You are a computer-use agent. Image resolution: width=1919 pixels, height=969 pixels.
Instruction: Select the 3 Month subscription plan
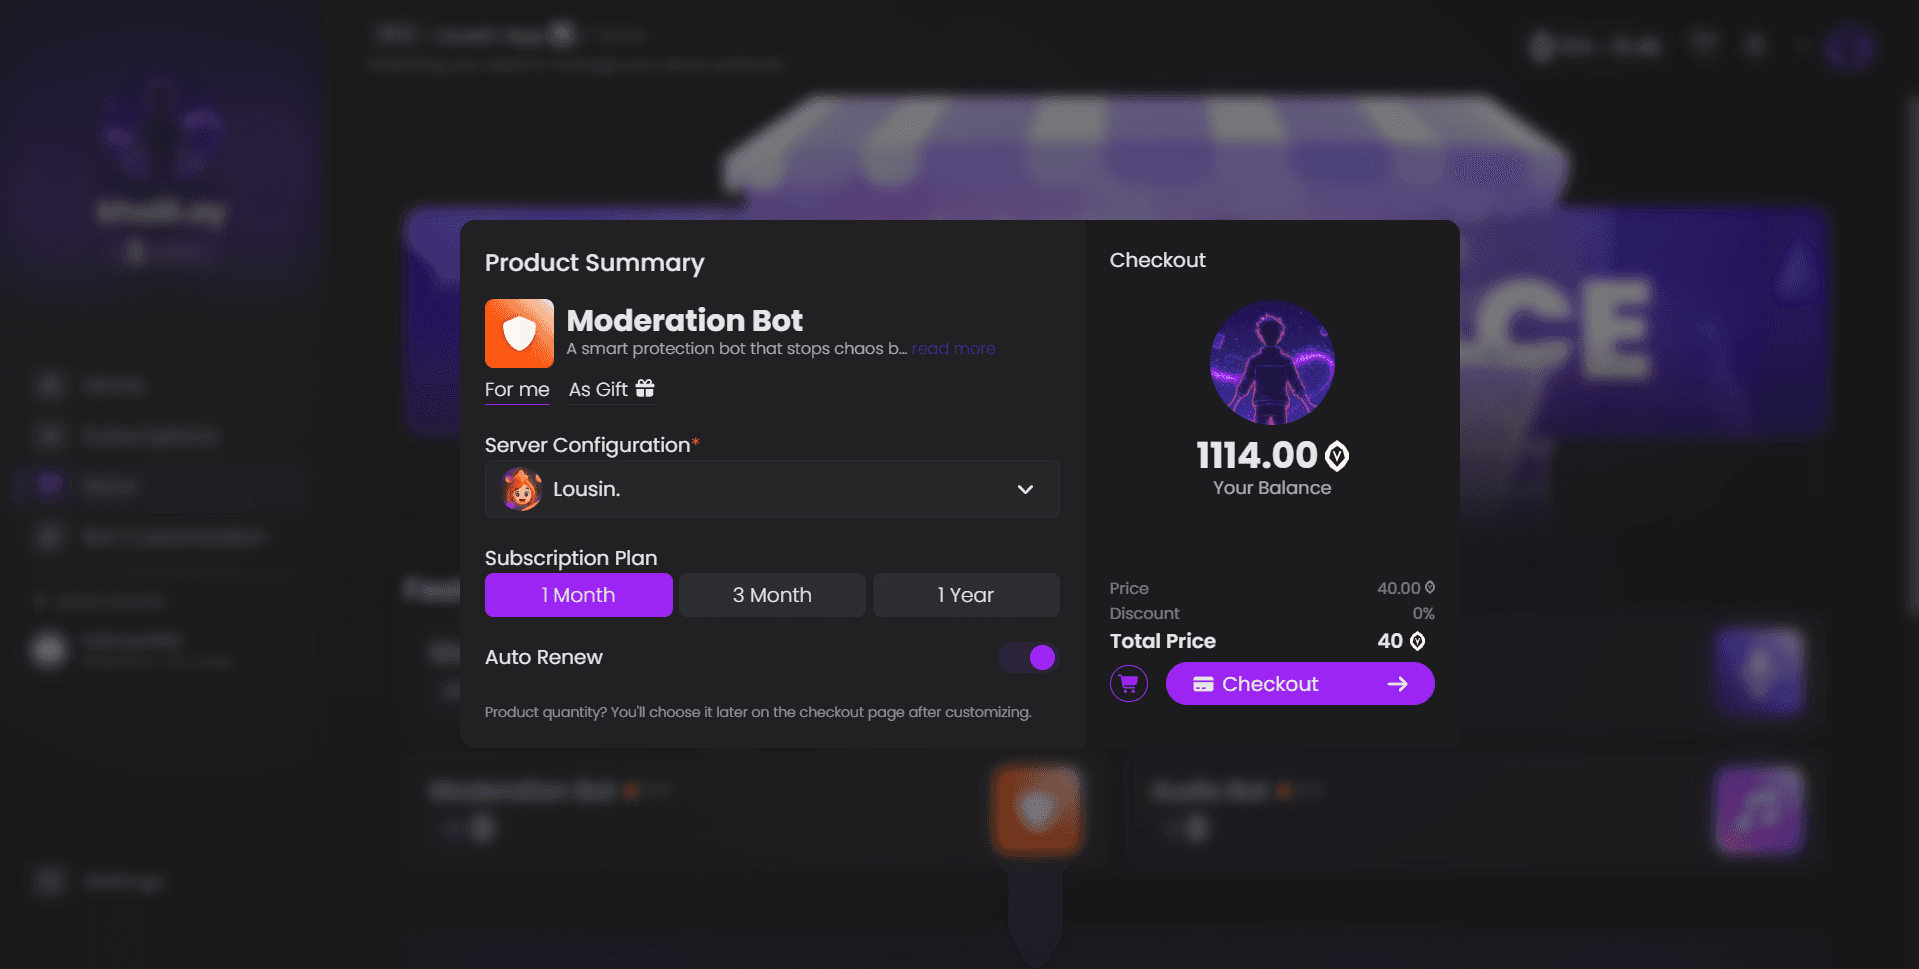pyautogui.click(x=772, y=595)
